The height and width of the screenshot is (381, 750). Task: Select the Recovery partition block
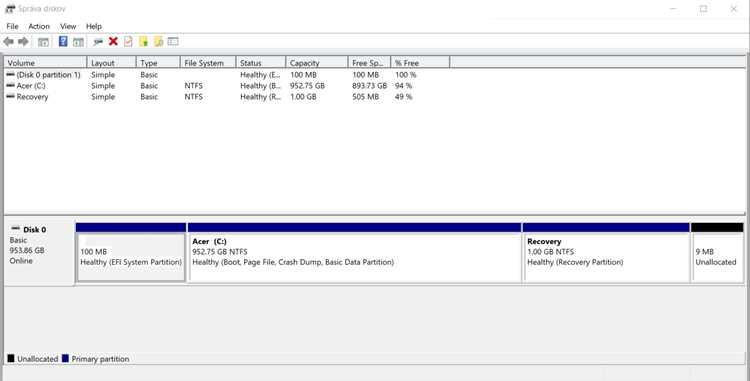(x=607, y=257)
